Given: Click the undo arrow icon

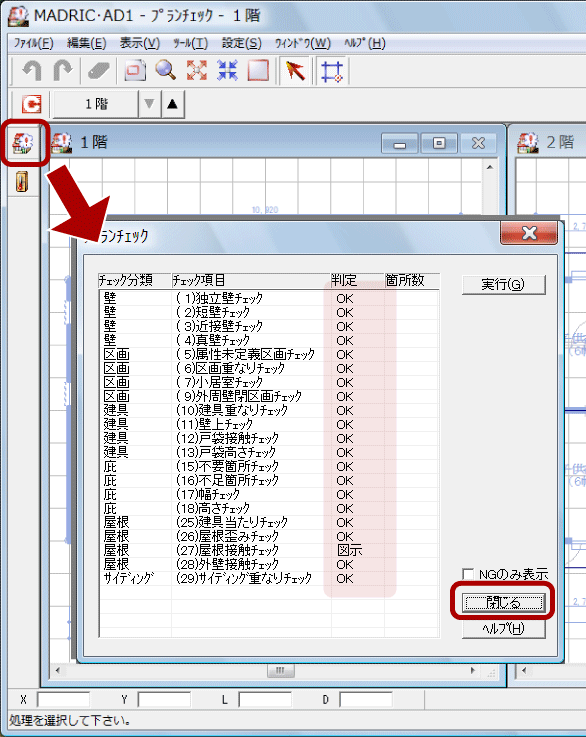Looking at the screenshot, I should tap(32, 71).
